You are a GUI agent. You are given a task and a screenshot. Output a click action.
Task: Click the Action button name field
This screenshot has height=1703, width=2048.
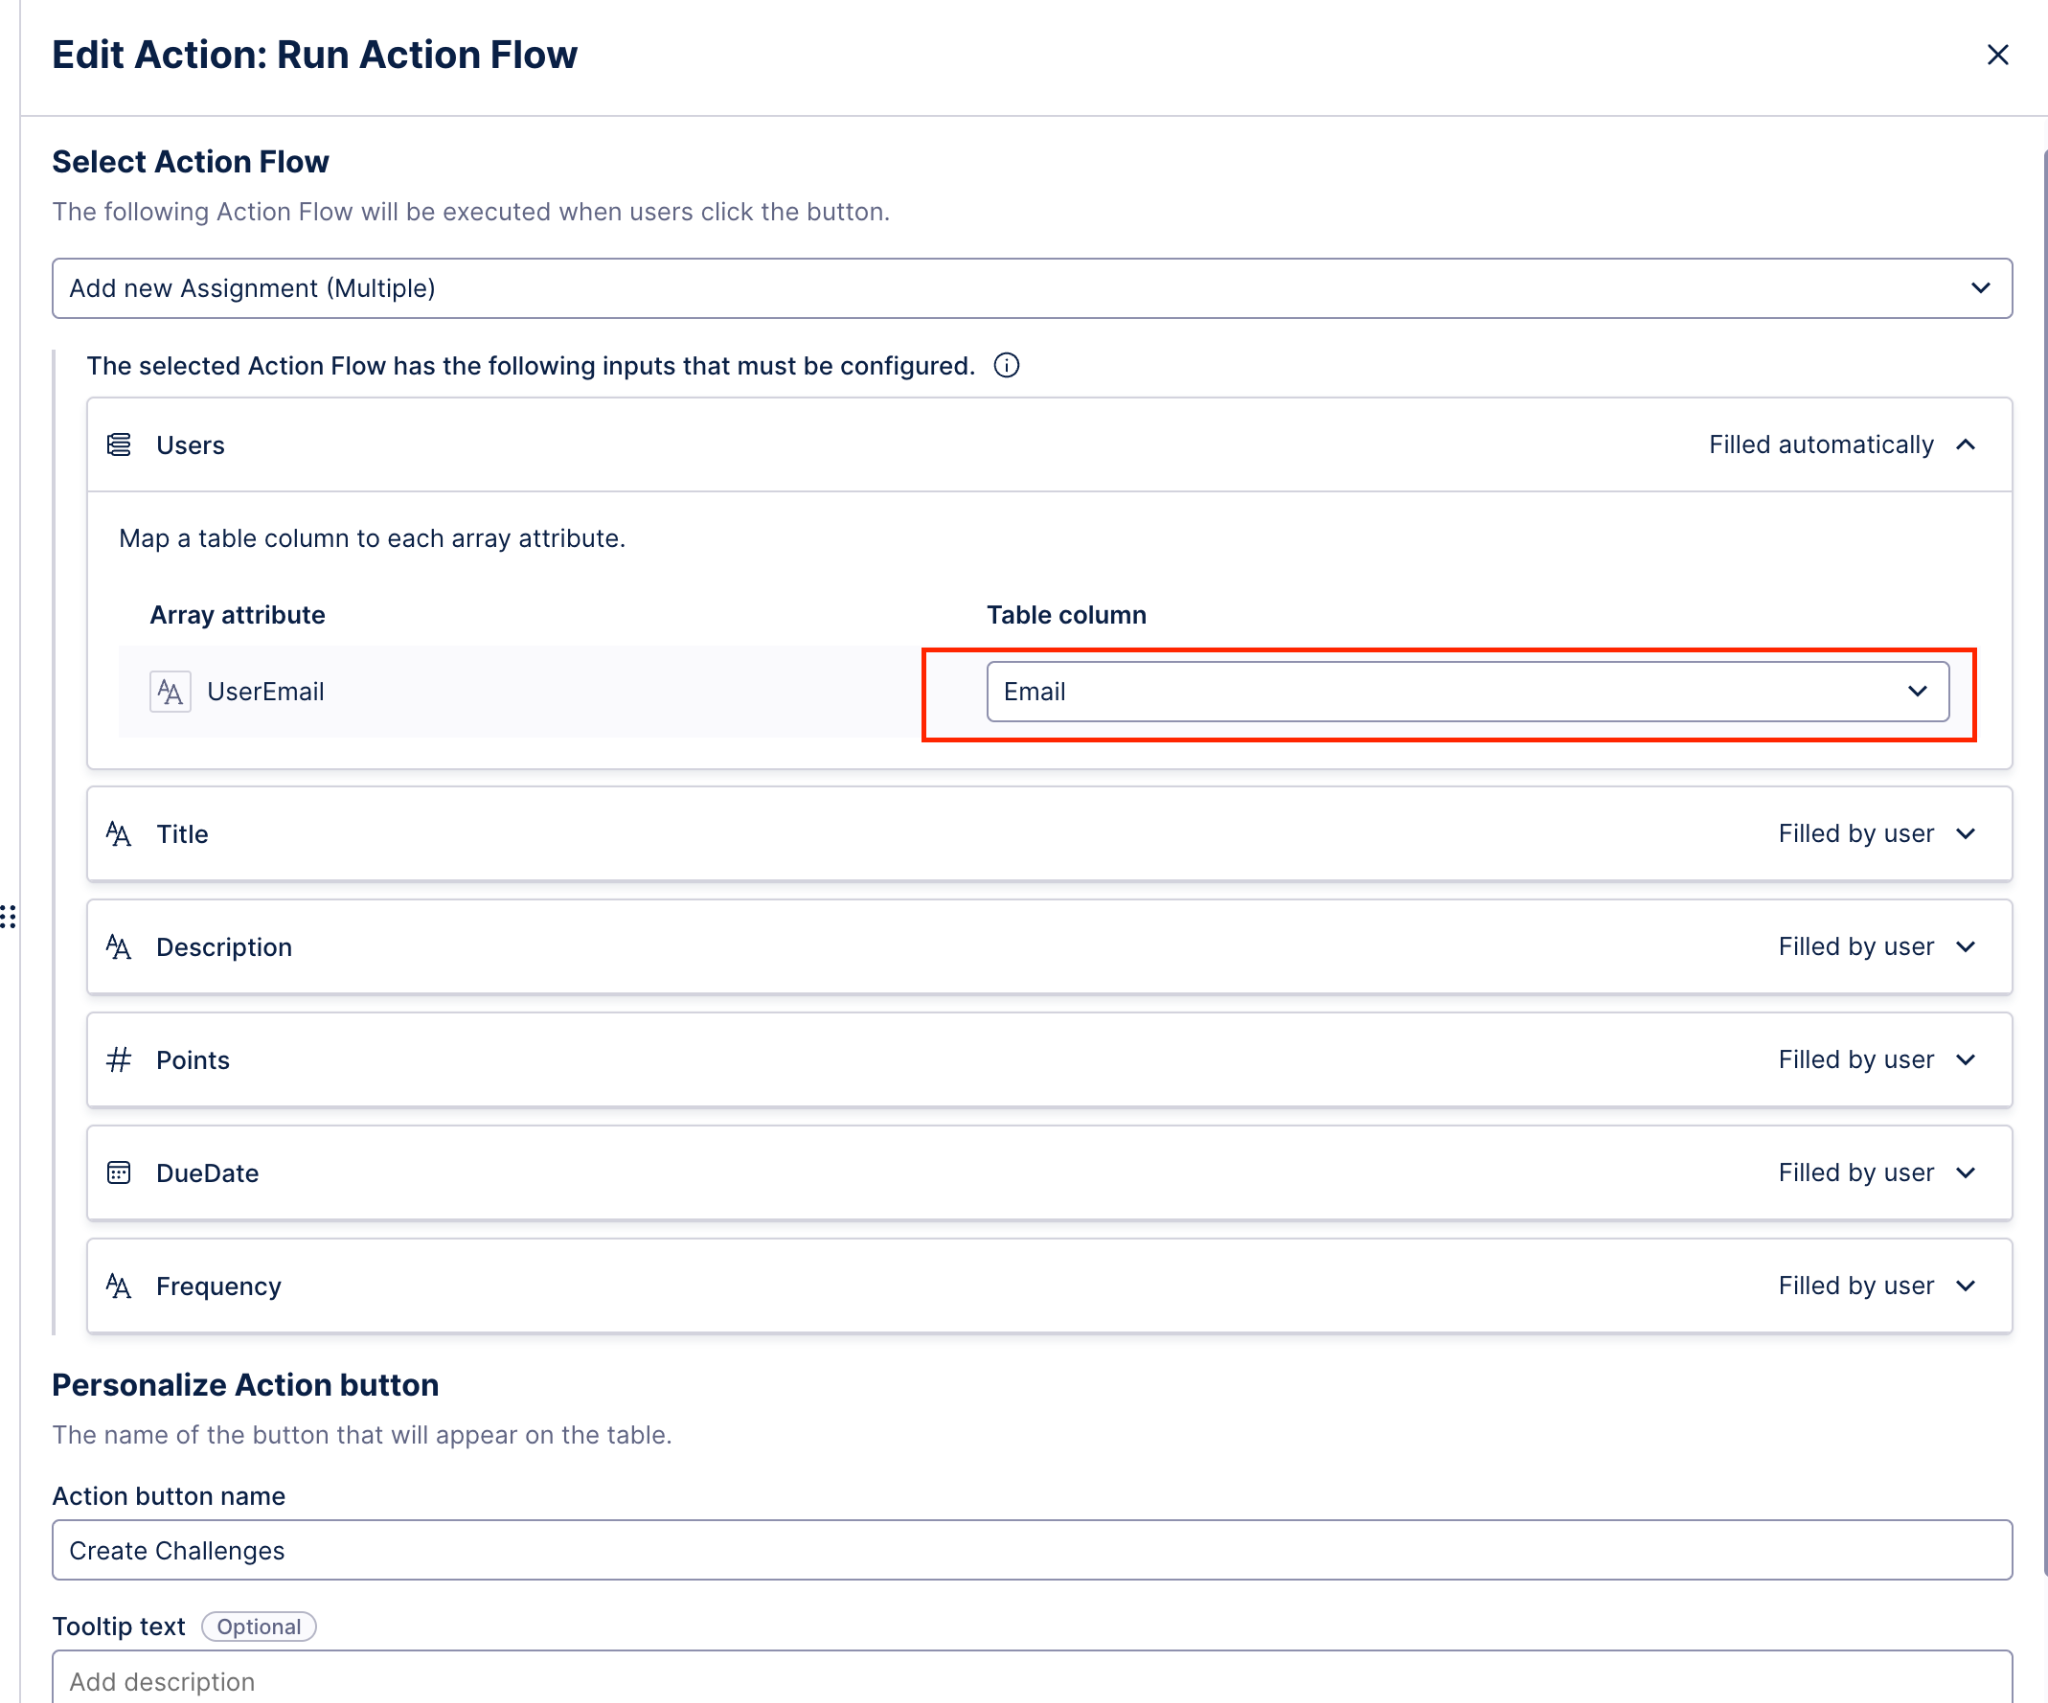[x=1032, y=1550]
